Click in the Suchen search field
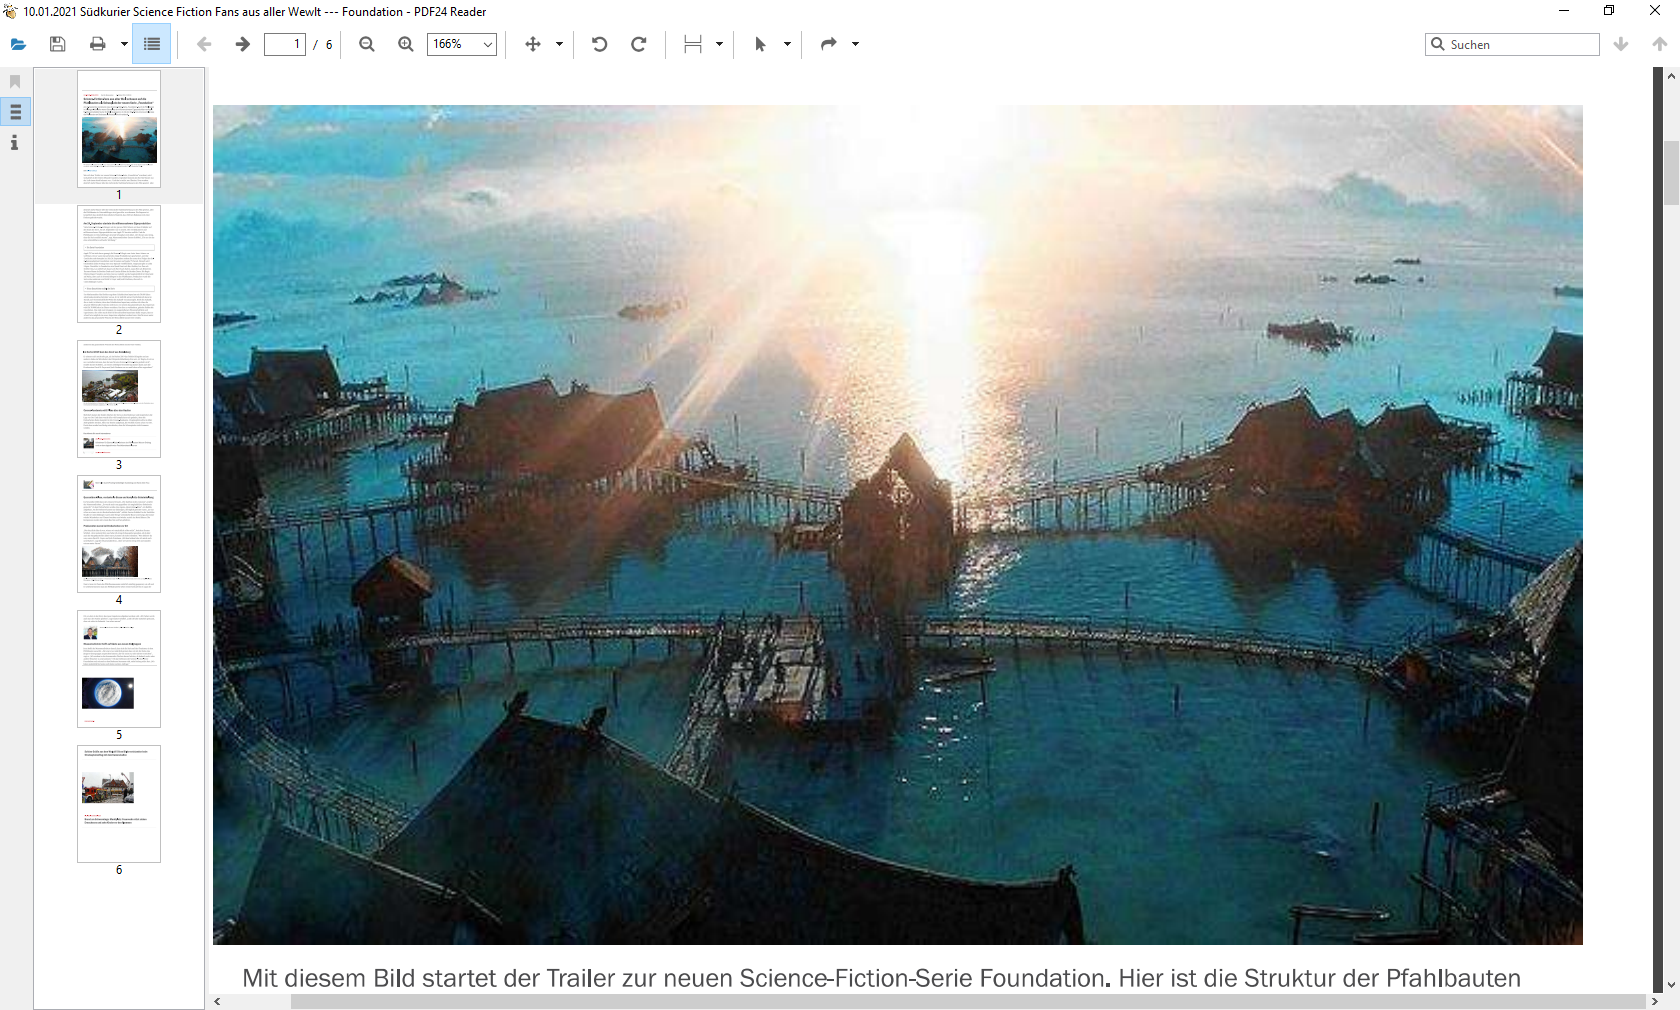Screen dimensions: 1680x1010 click(1520, 44)
